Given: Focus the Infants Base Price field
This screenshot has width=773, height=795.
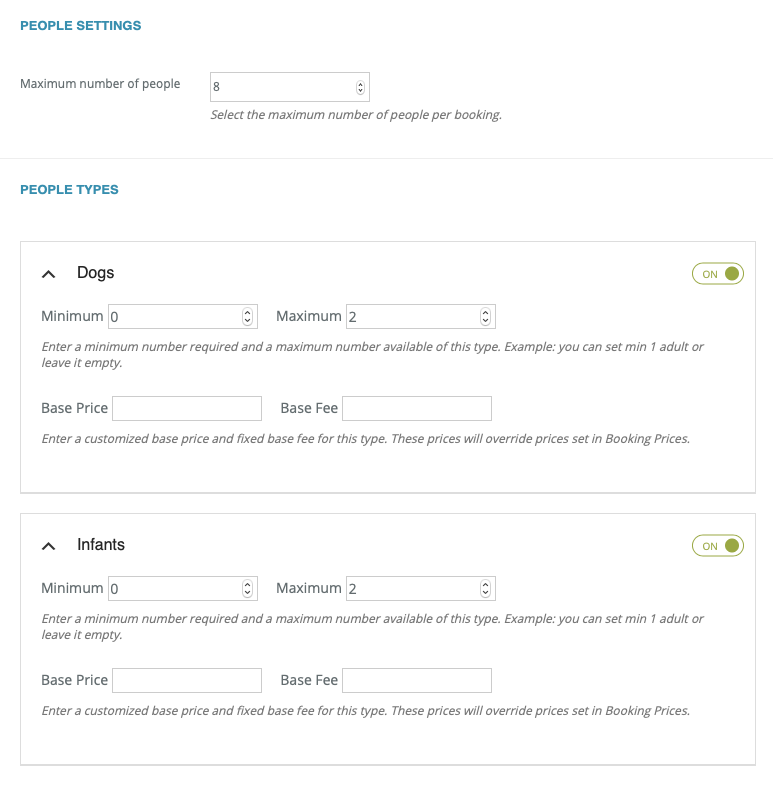Looking at the screenshot, I should click(187, 680).
